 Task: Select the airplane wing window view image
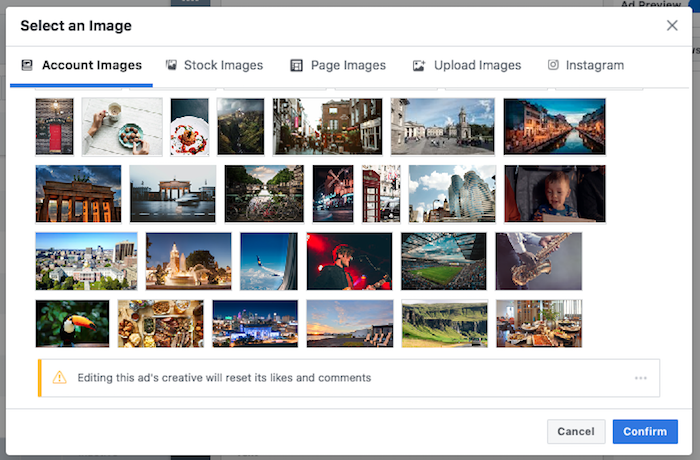coord(269,261)
